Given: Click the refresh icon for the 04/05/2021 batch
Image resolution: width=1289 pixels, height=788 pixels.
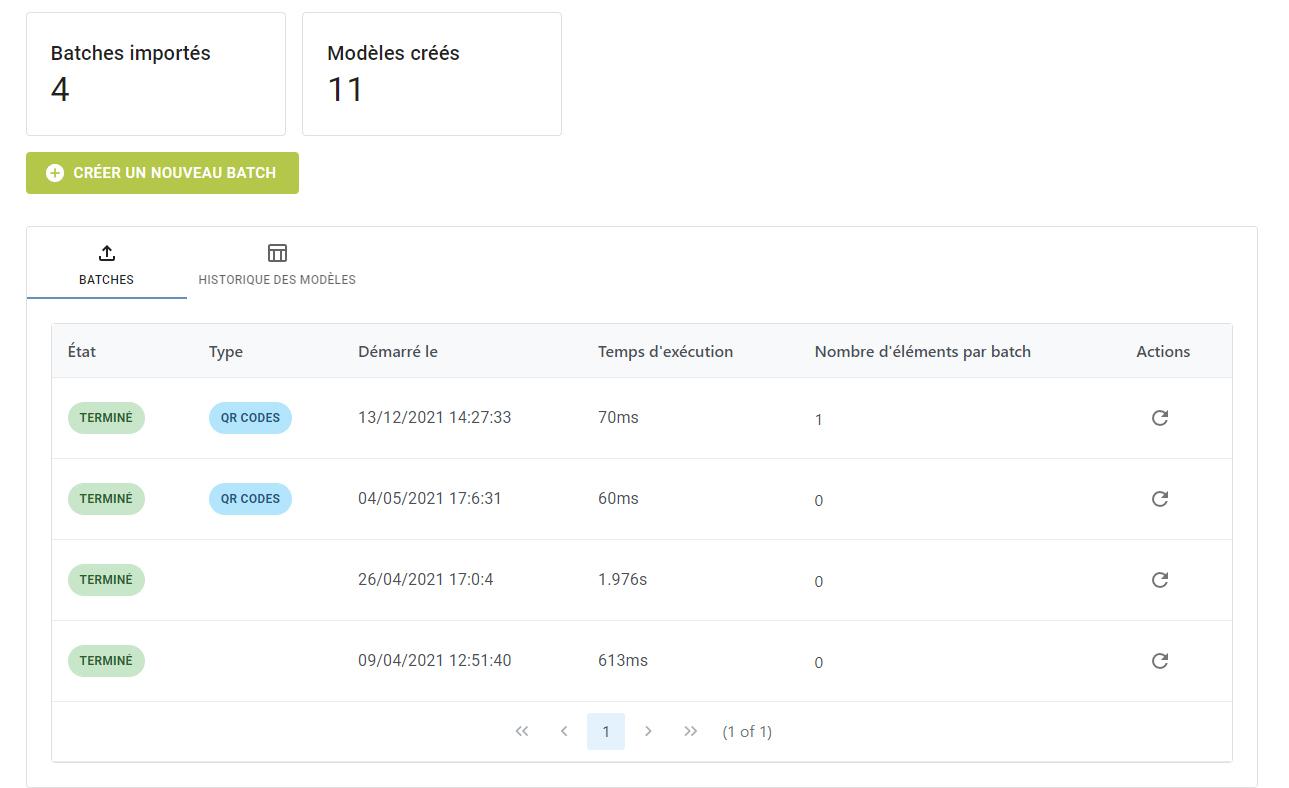Looking at the screenshot, I should [1160, 499].
